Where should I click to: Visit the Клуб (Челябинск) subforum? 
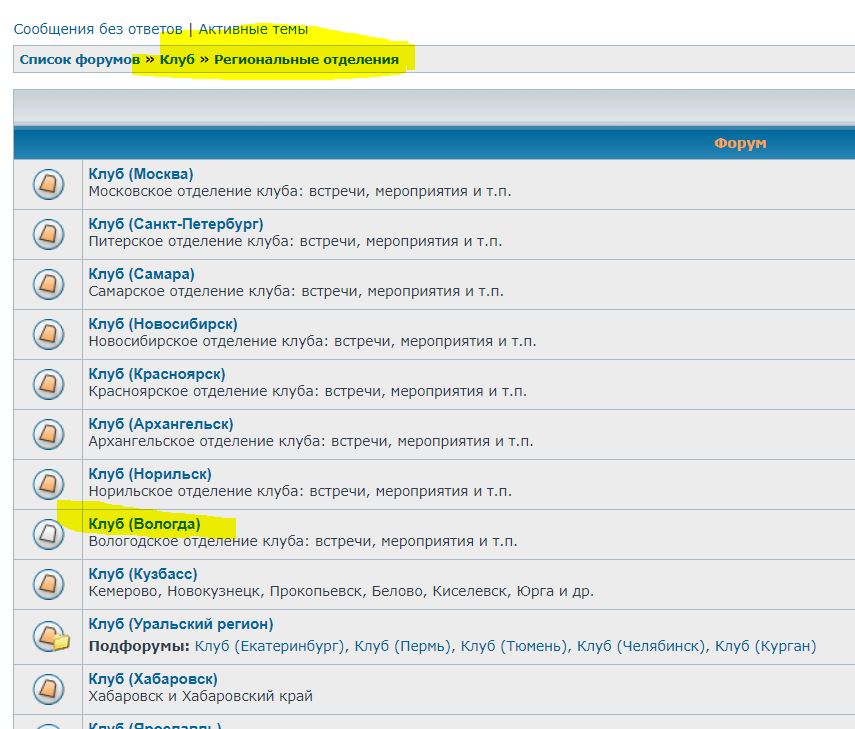pyautogui.click(x=641, y=646)
